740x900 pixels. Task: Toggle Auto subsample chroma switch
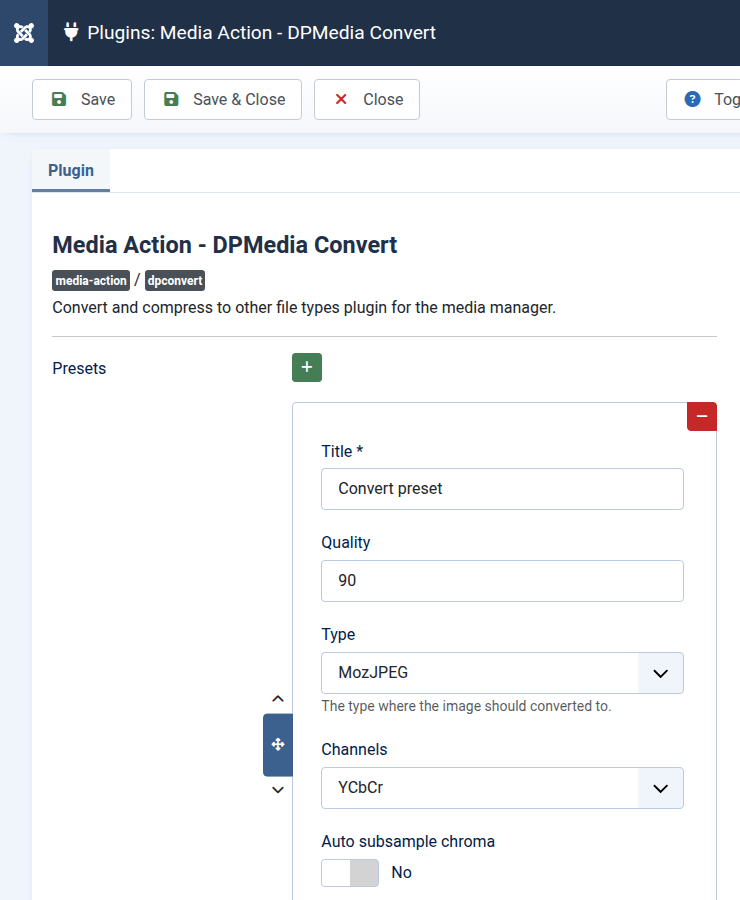pos(350,872)
